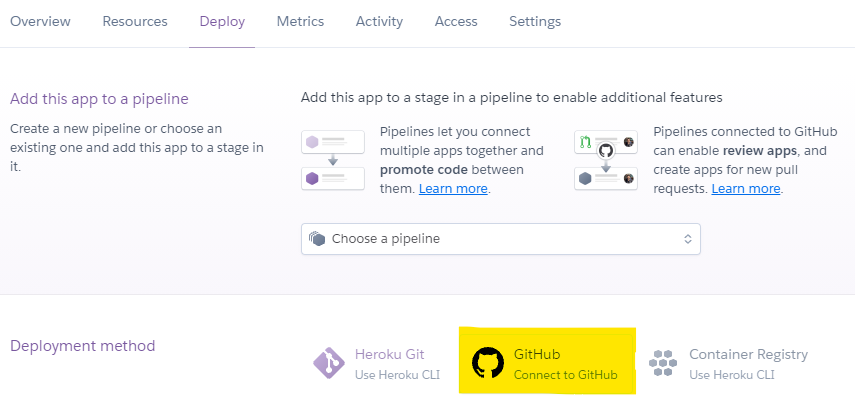
Task: Click the Add this app to a pipeline heading
Action: click(x=99, y=99)
